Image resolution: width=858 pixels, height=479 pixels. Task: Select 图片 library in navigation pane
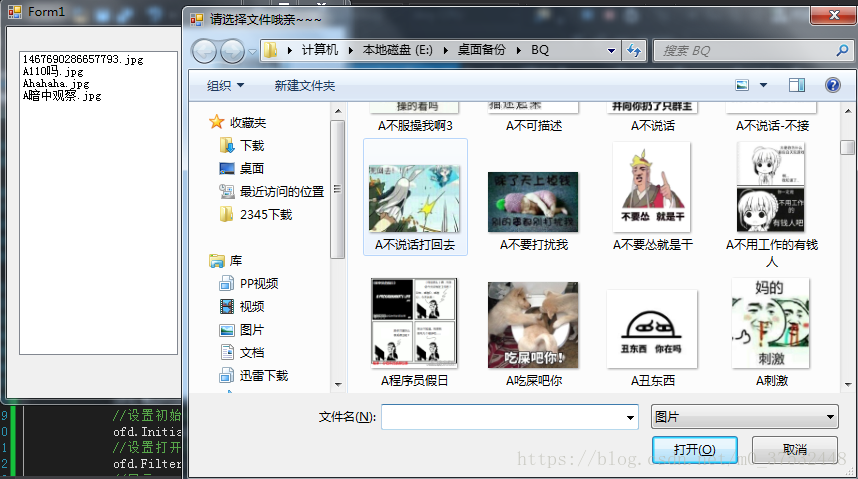(252, 330)
